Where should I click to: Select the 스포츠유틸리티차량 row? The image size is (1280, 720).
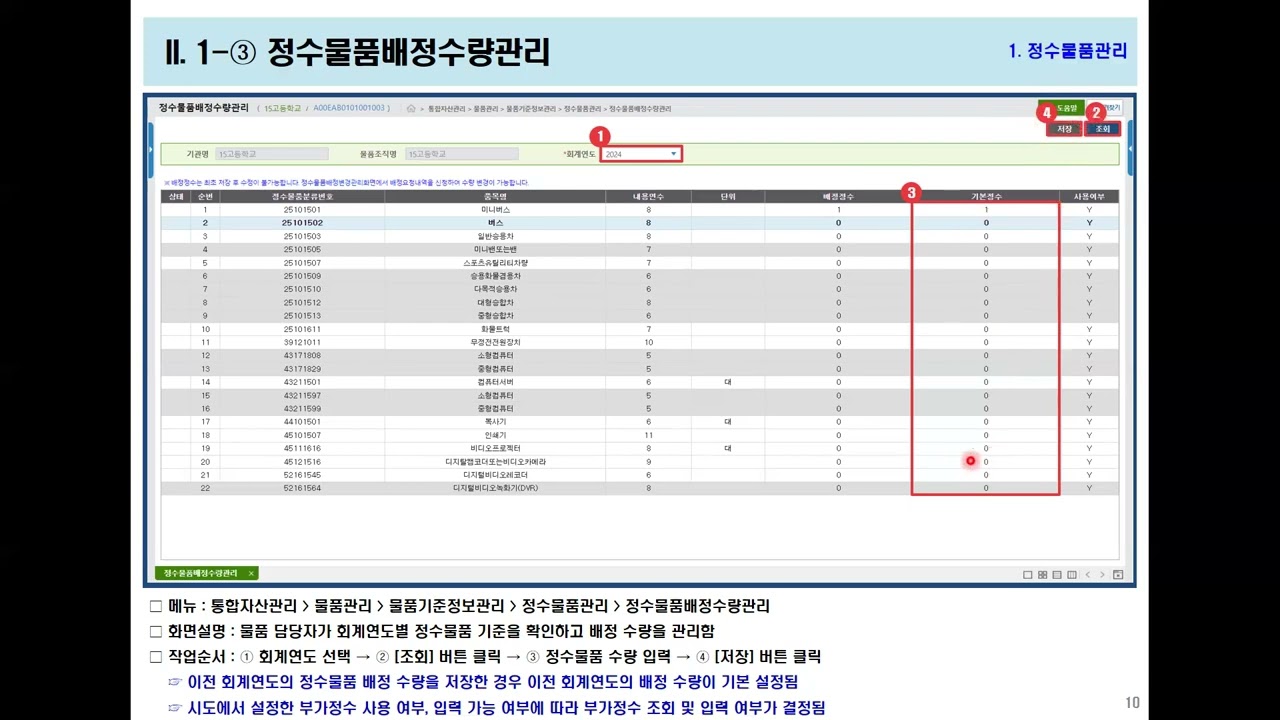(x=640, y=263)
